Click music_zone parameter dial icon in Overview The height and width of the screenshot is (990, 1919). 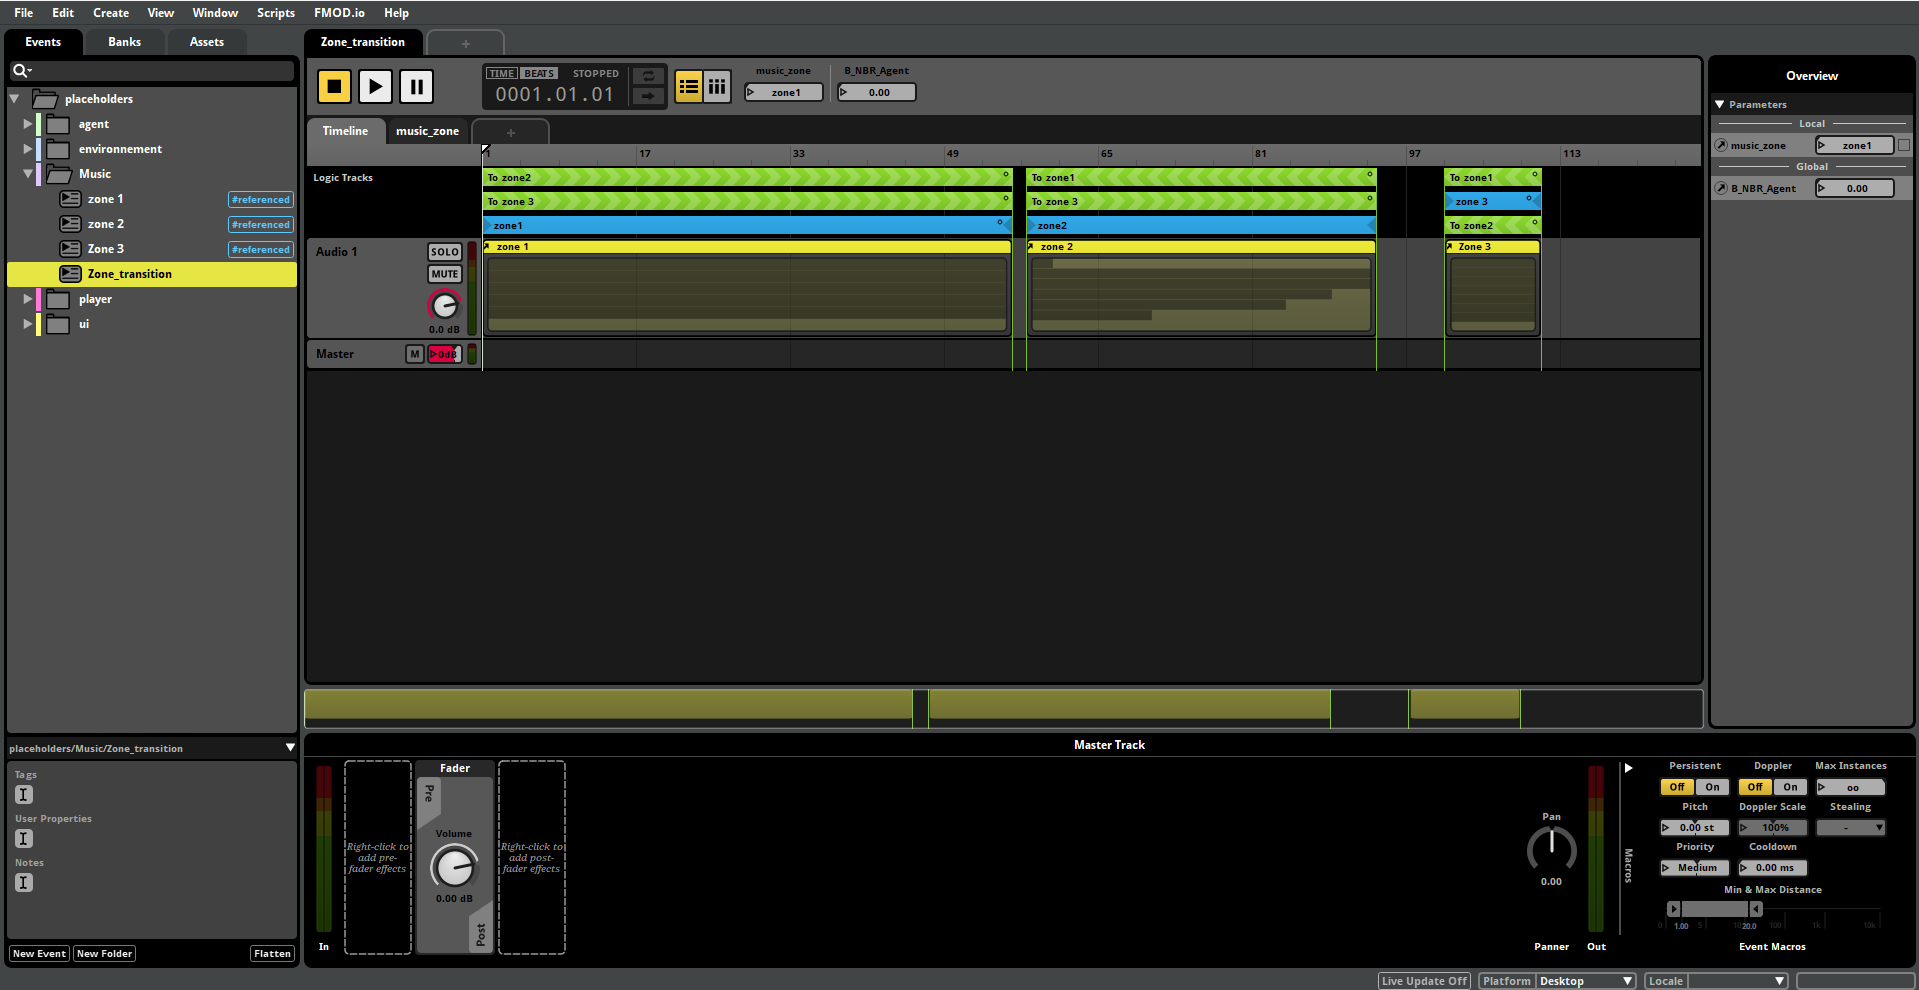click(x=1721, y=146)
